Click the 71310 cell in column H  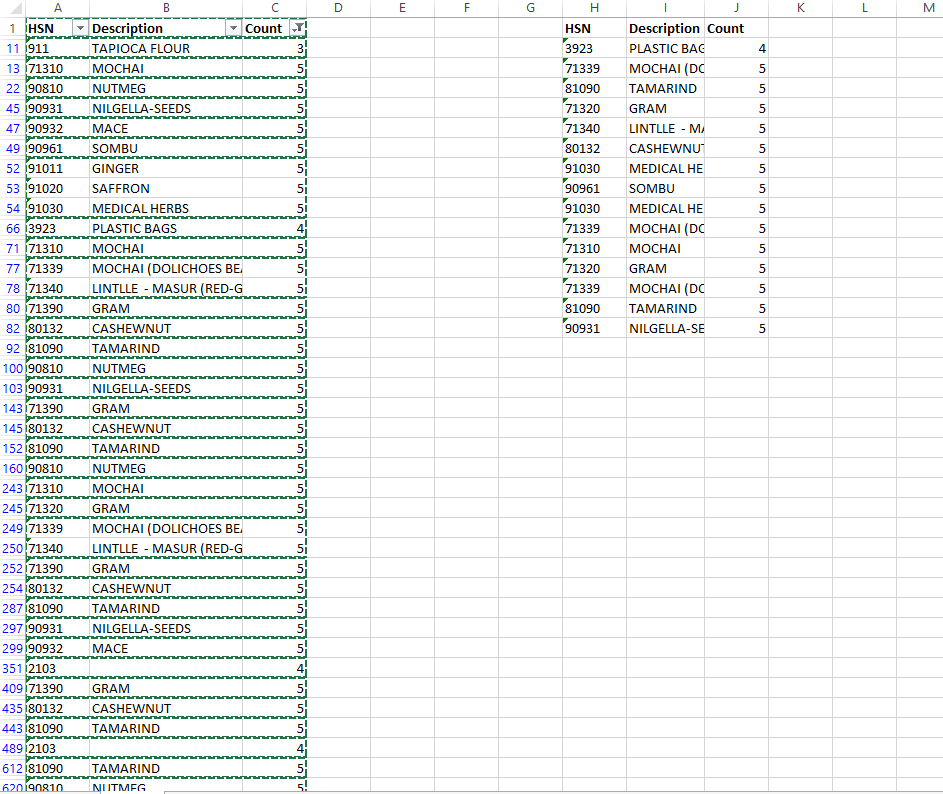pos(594,248)
